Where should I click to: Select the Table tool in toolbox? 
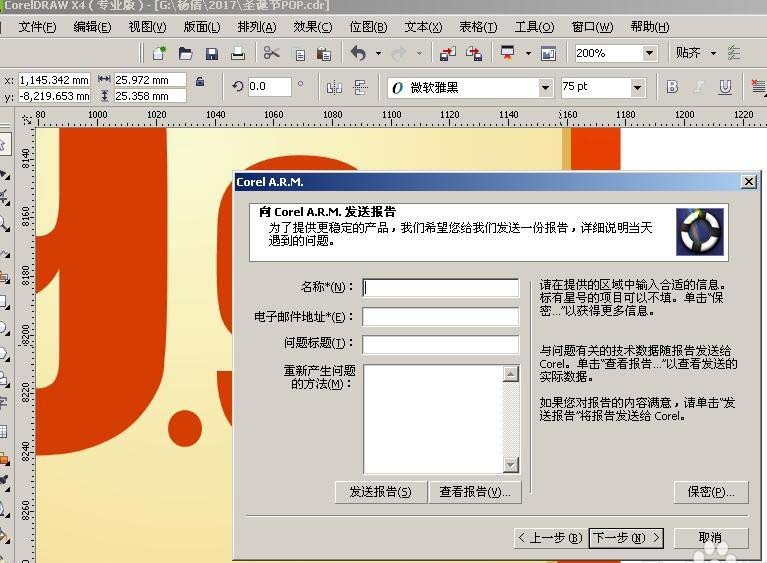click(x=4, y=431)
